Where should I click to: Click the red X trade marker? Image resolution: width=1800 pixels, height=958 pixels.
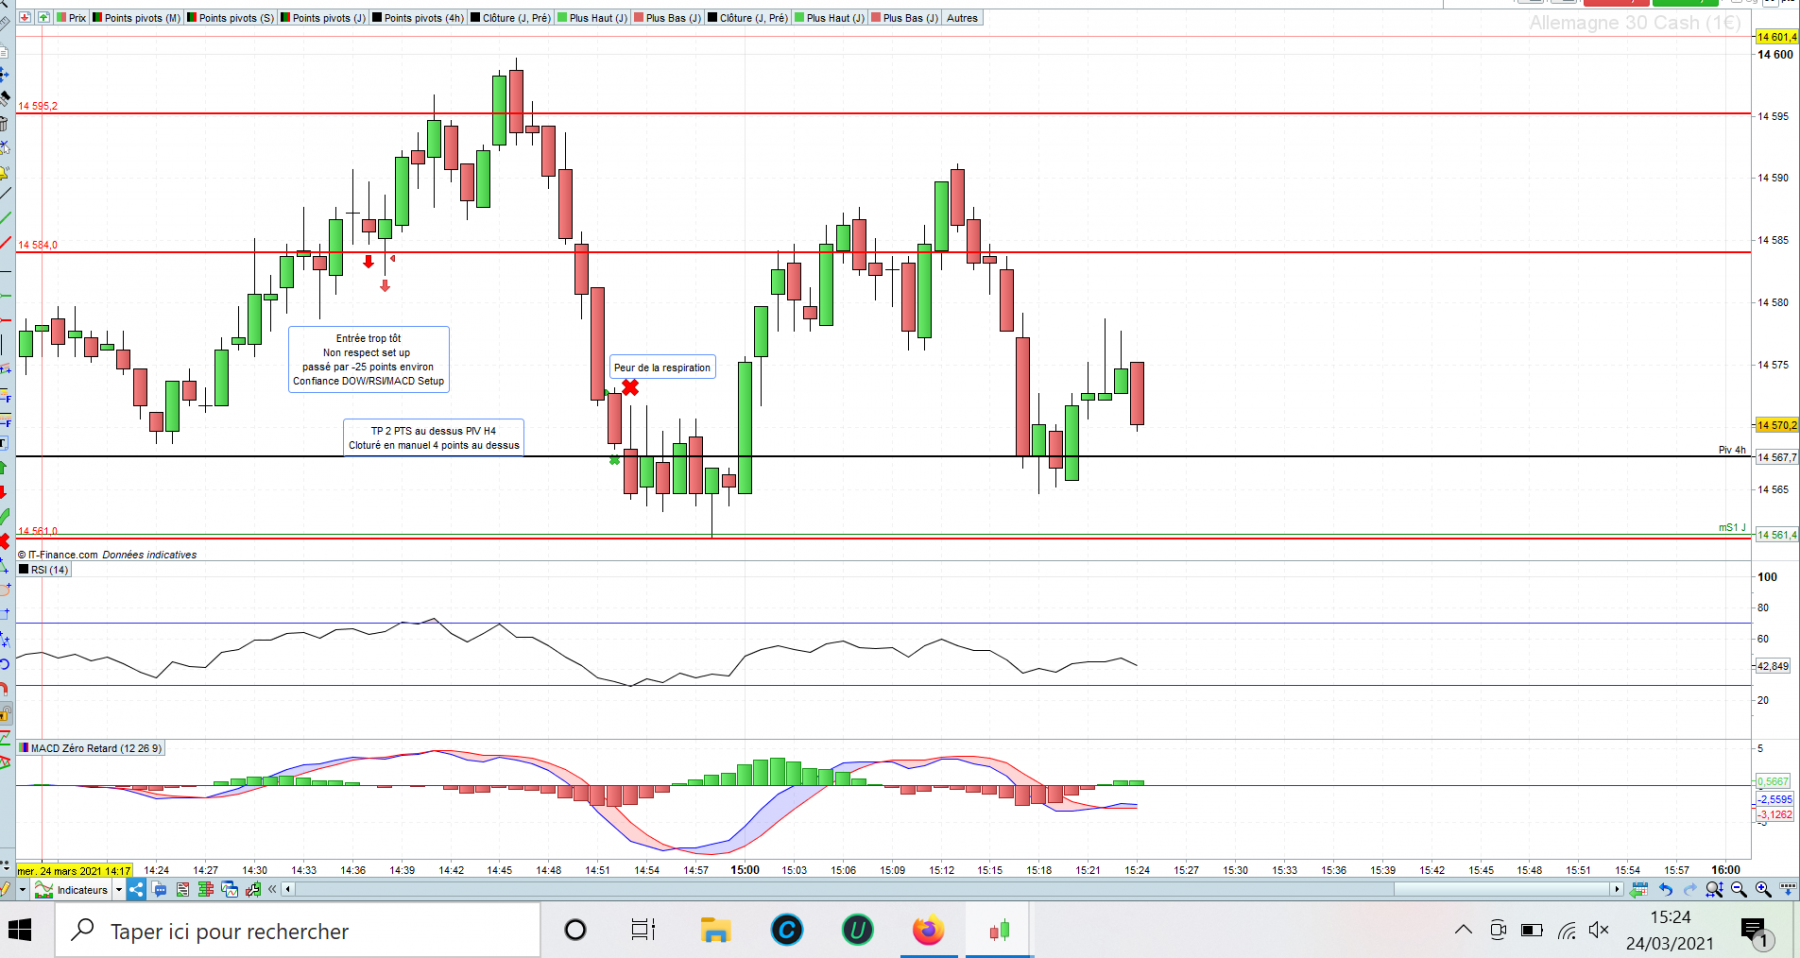(x=630, y=387)
